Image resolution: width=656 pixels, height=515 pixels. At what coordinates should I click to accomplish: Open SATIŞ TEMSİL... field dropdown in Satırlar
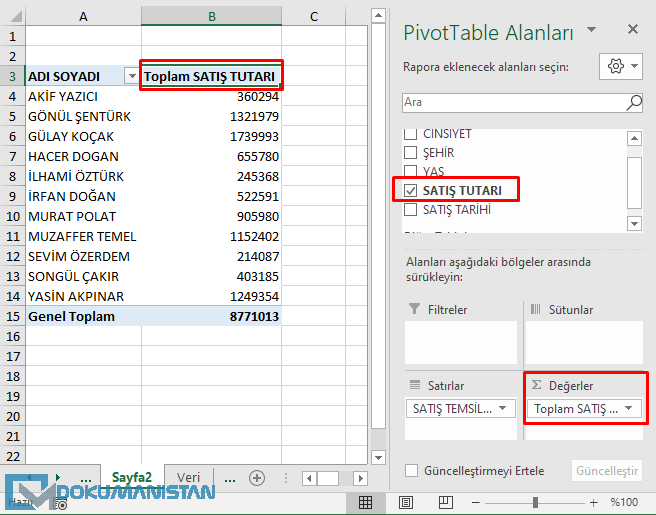[503, 408]
